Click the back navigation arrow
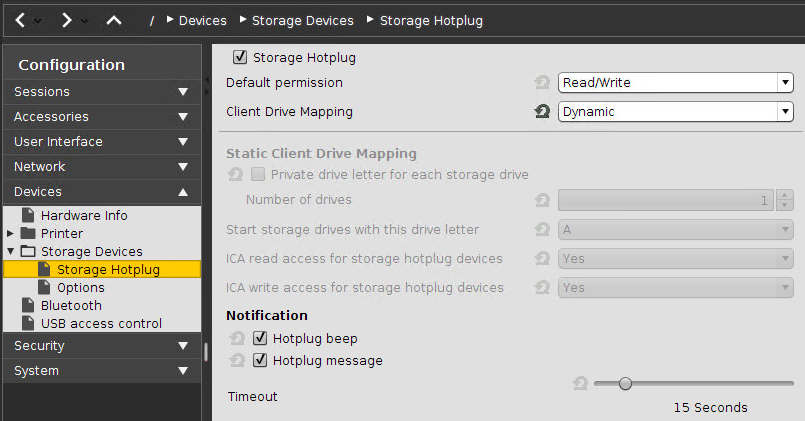Image resolution: width=805 pixels, height=421 pixels. pyautogui.click(x=20, y=20)
